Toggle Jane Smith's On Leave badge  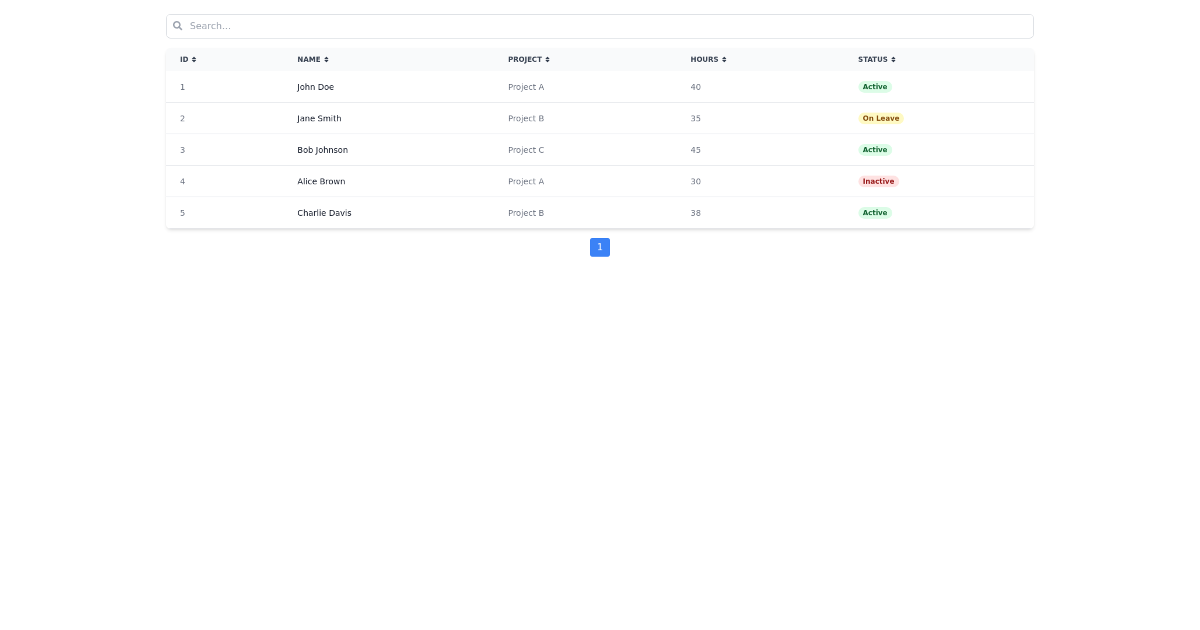tap(881, 118)
